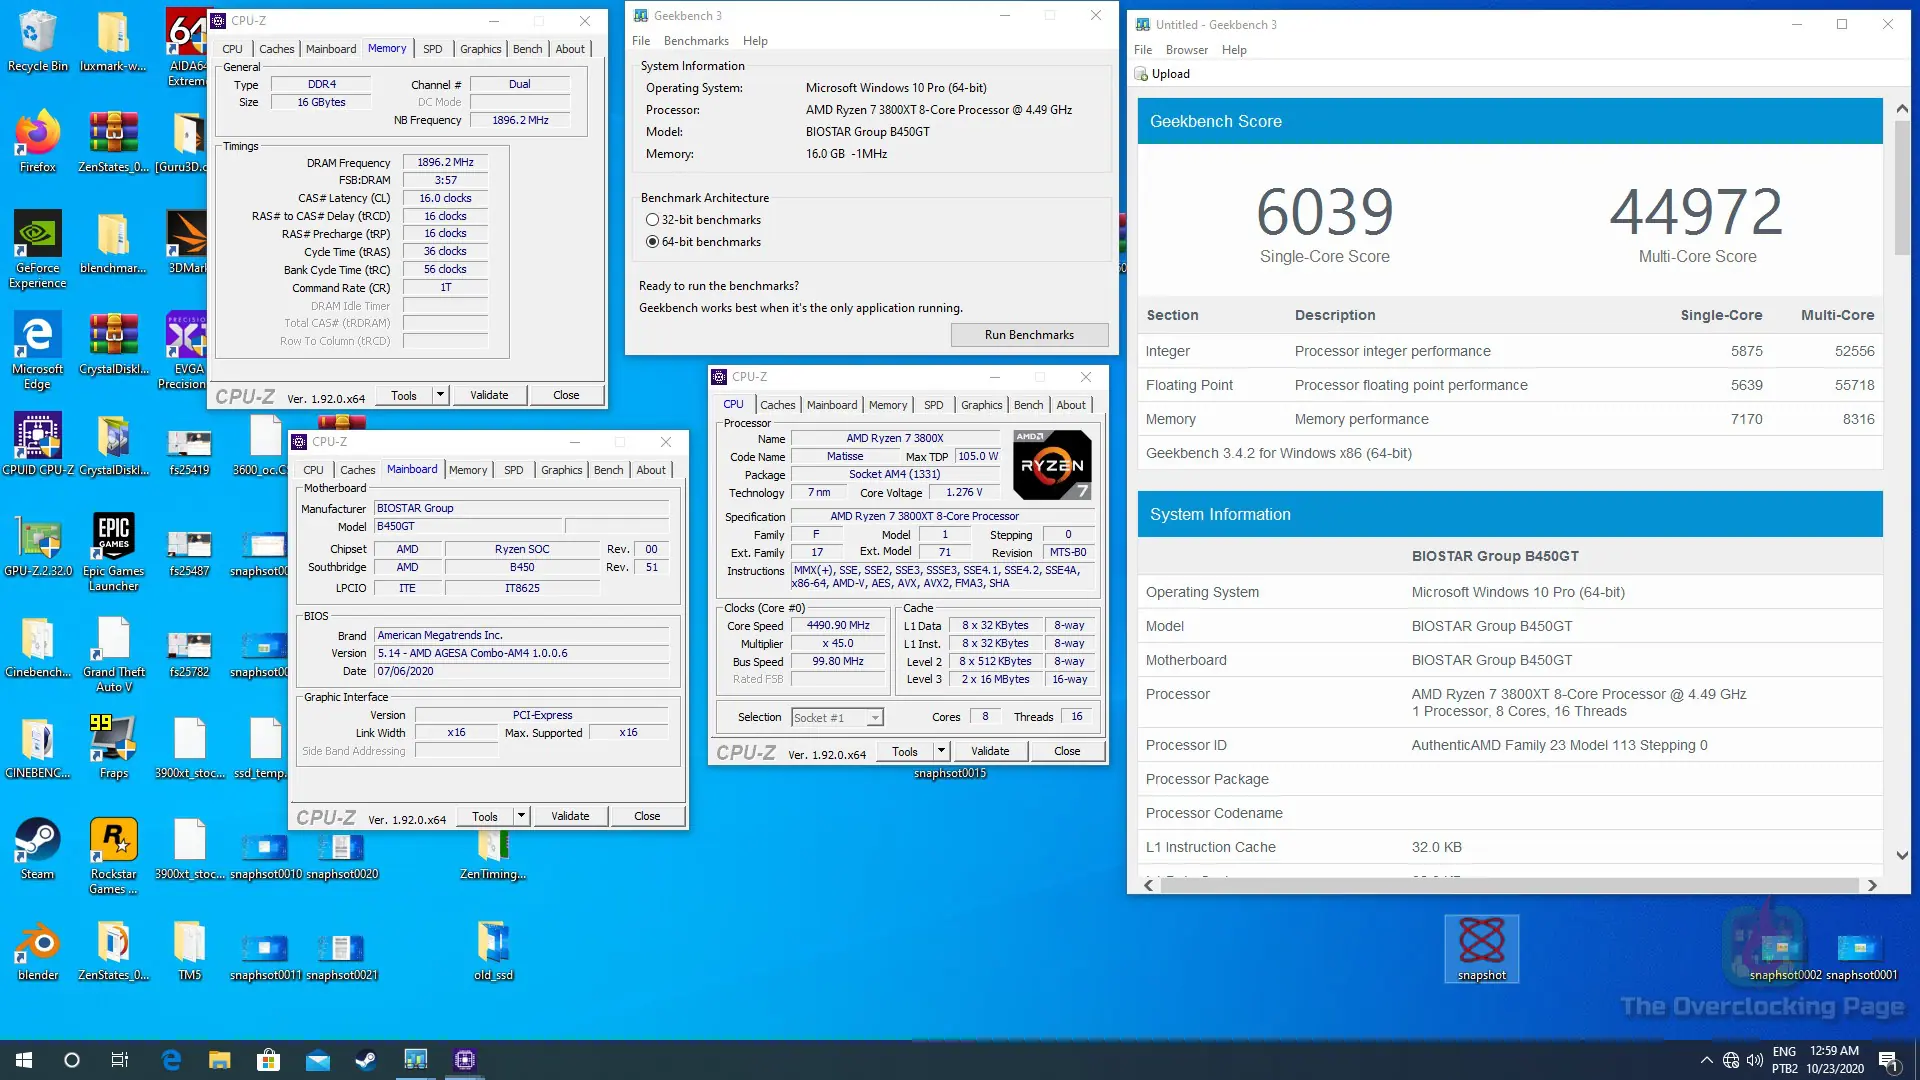The image size is (1920, 1080).
Task: Click ENG language indicator in tray
Action: click(1784, 1052)
